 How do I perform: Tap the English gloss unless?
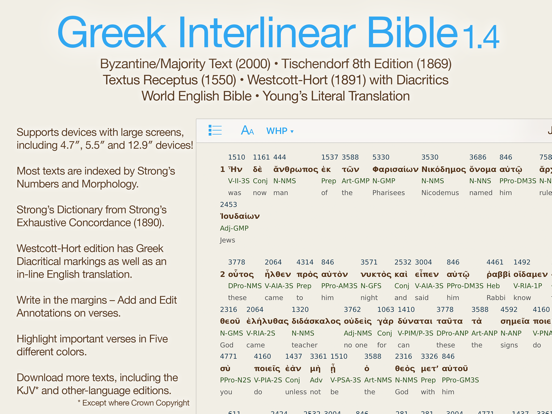click(296, 392)
